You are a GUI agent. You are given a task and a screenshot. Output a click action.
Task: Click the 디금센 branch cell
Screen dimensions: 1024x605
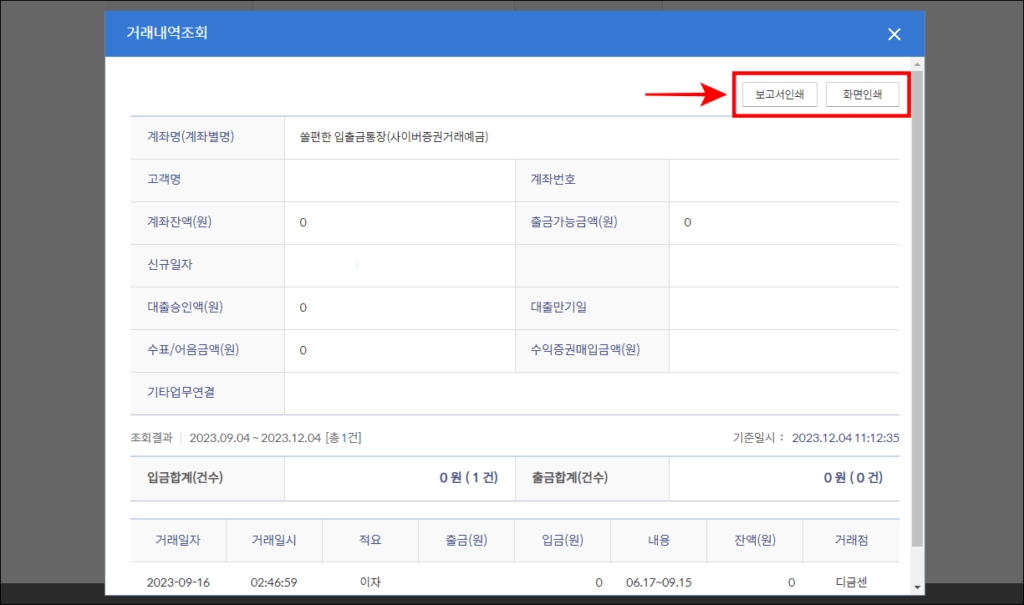pyautogui.click(x=851, y=582)
